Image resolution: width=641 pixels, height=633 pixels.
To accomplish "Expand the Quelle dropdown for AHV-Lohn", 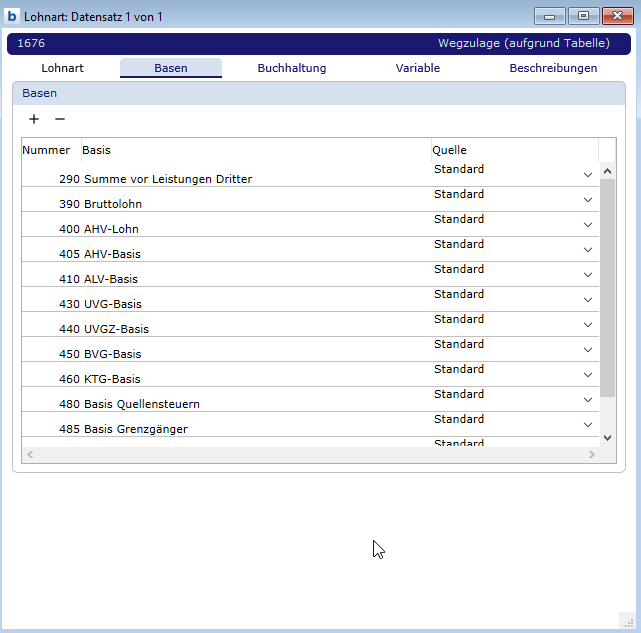I will coord(588,225).
